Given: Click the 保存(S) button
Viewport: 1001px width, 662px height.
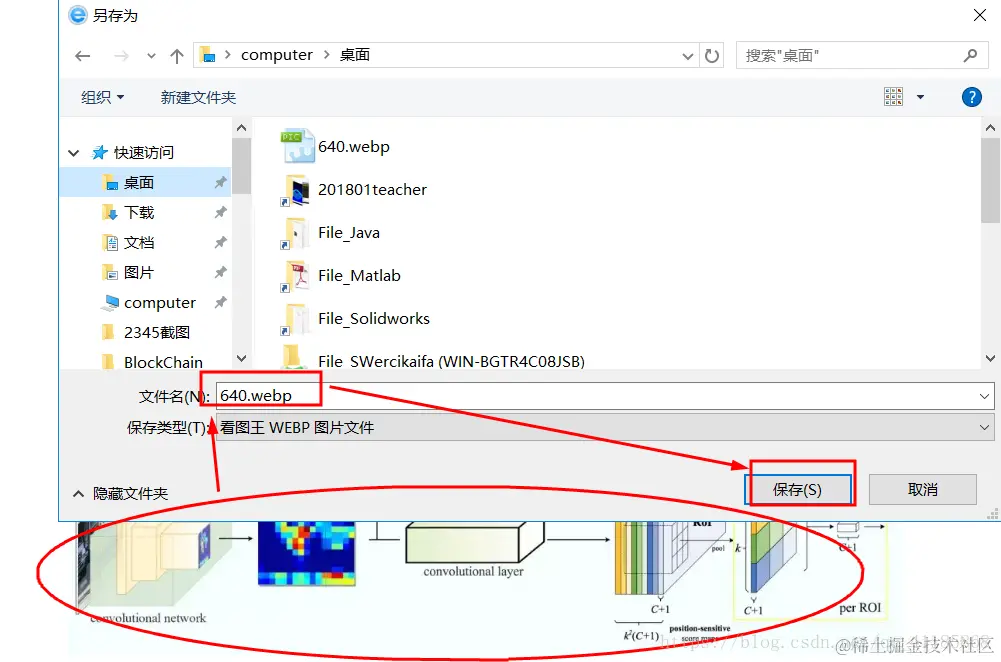Looking at the screenshot, I should pos(797,490).
